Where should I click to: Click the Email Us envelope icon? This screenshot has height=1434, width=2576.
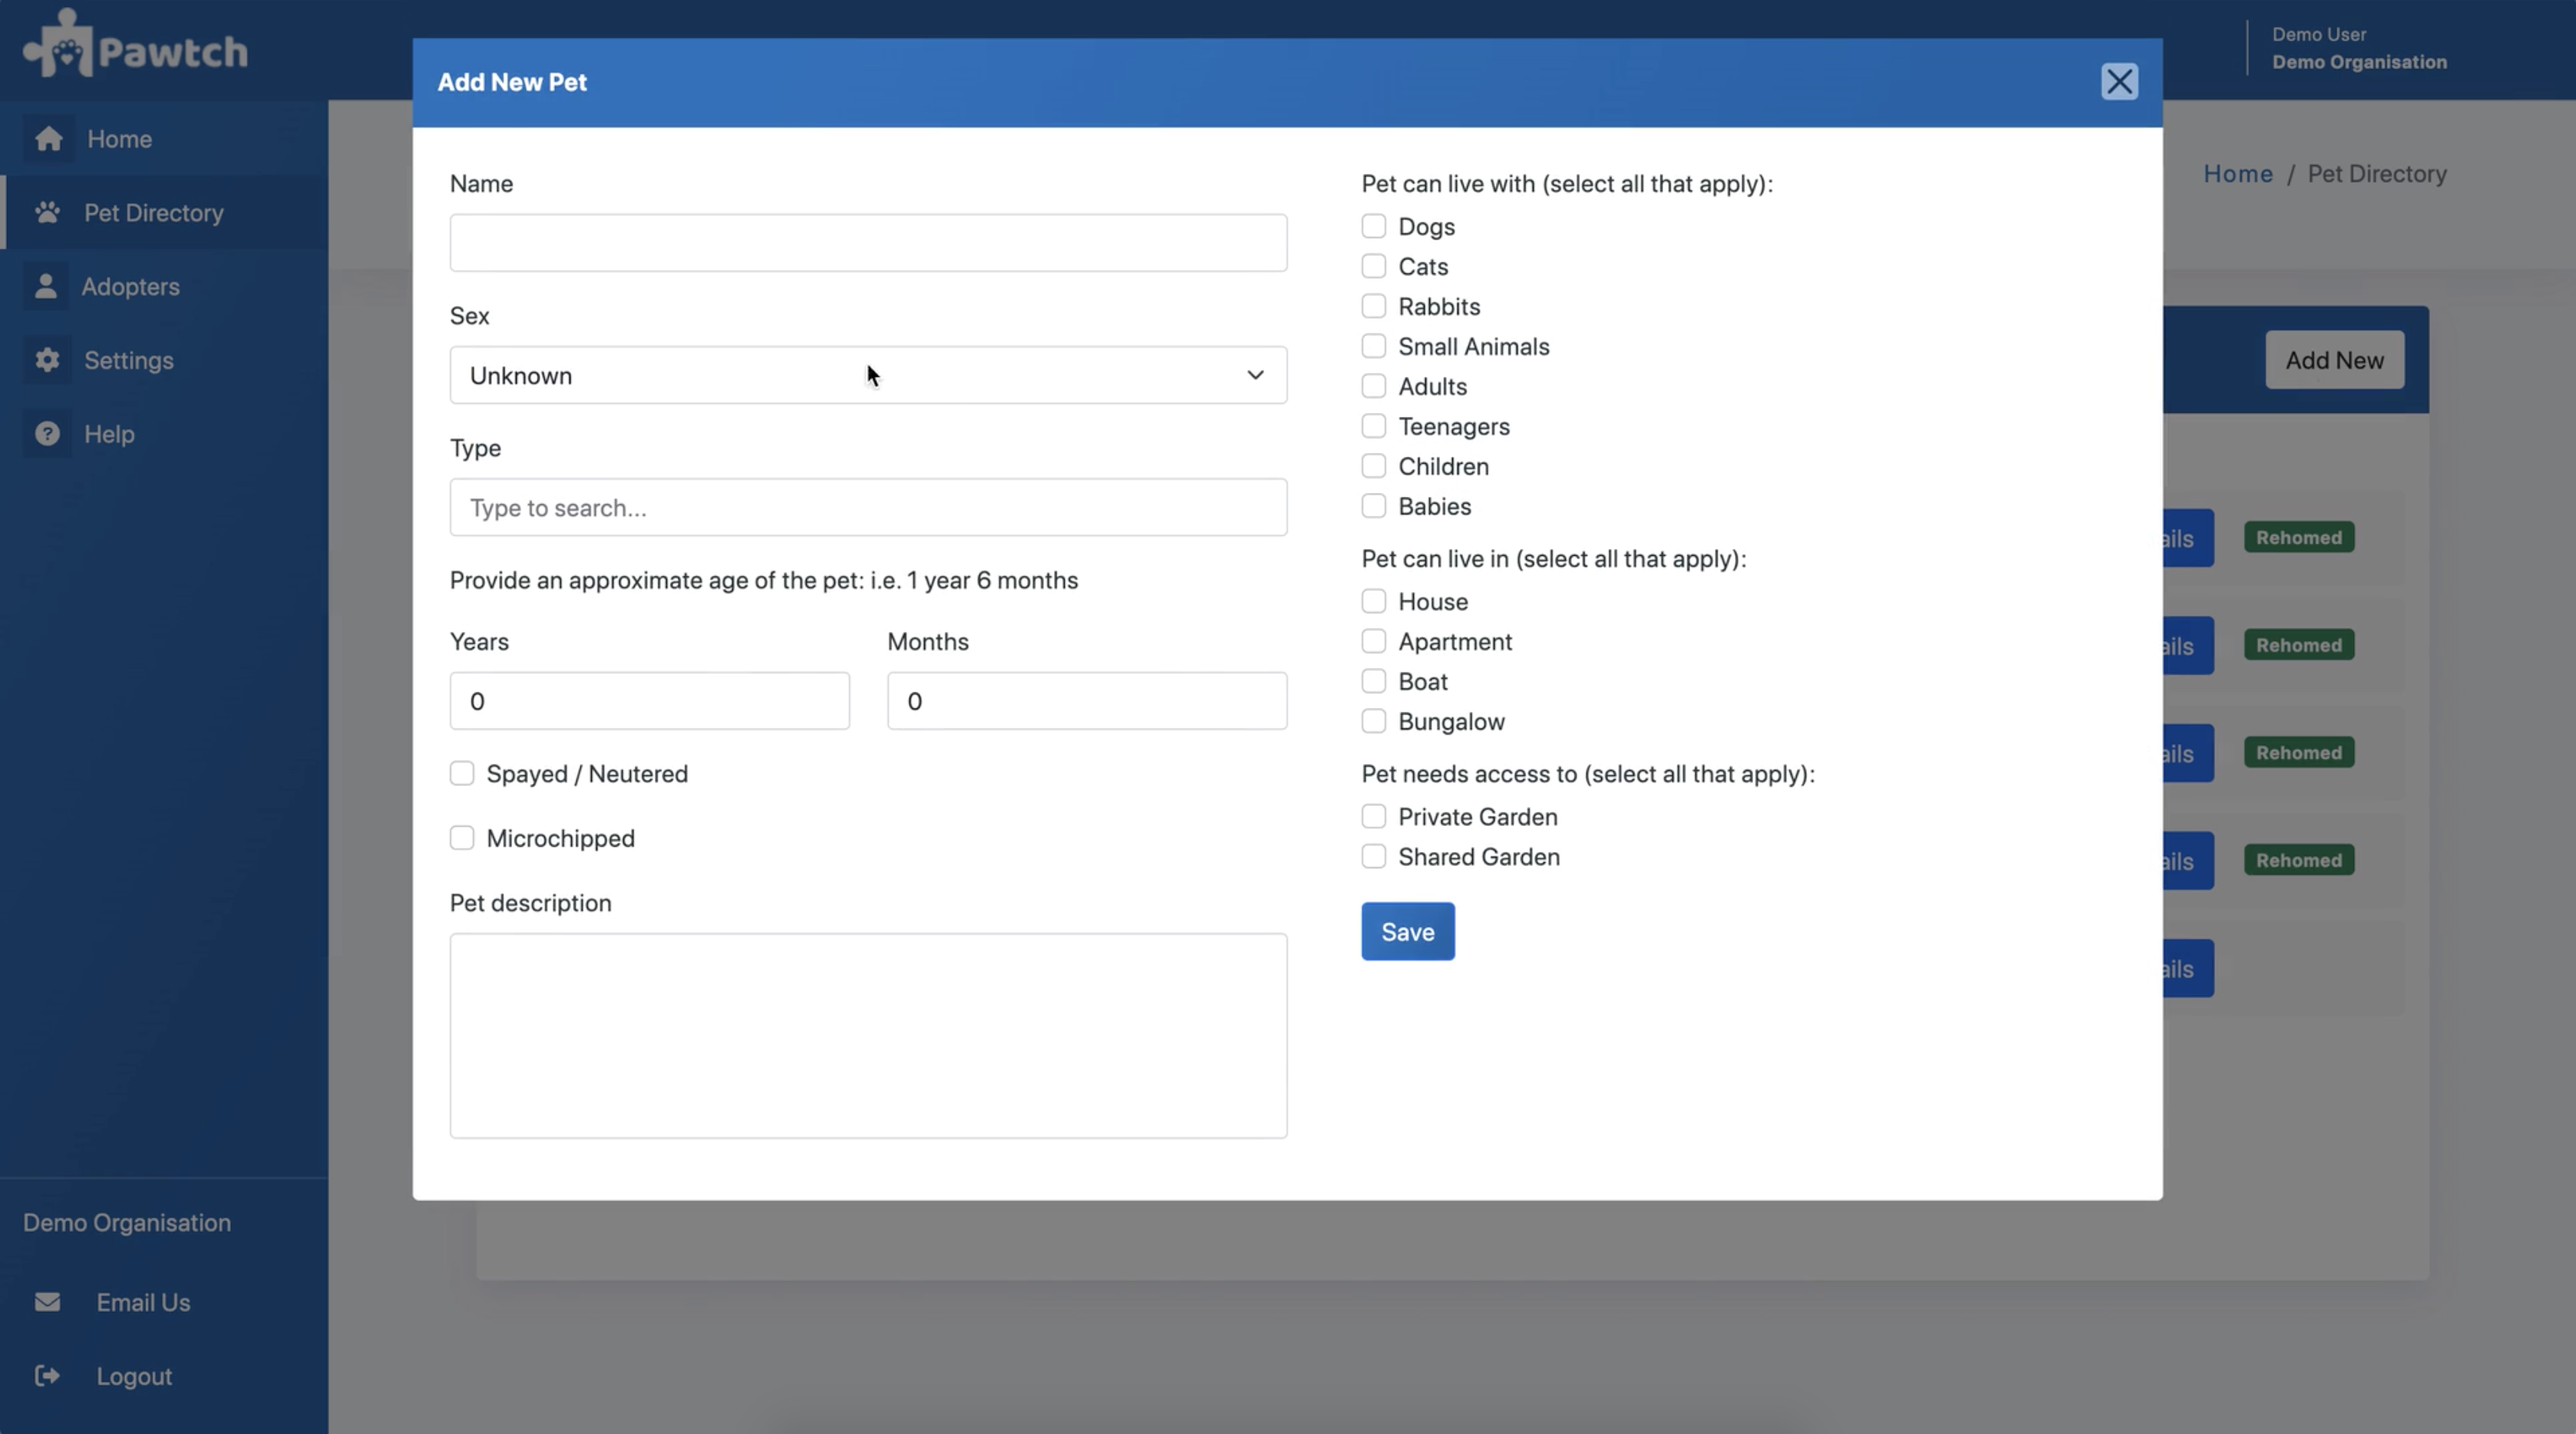(47, 1302)
